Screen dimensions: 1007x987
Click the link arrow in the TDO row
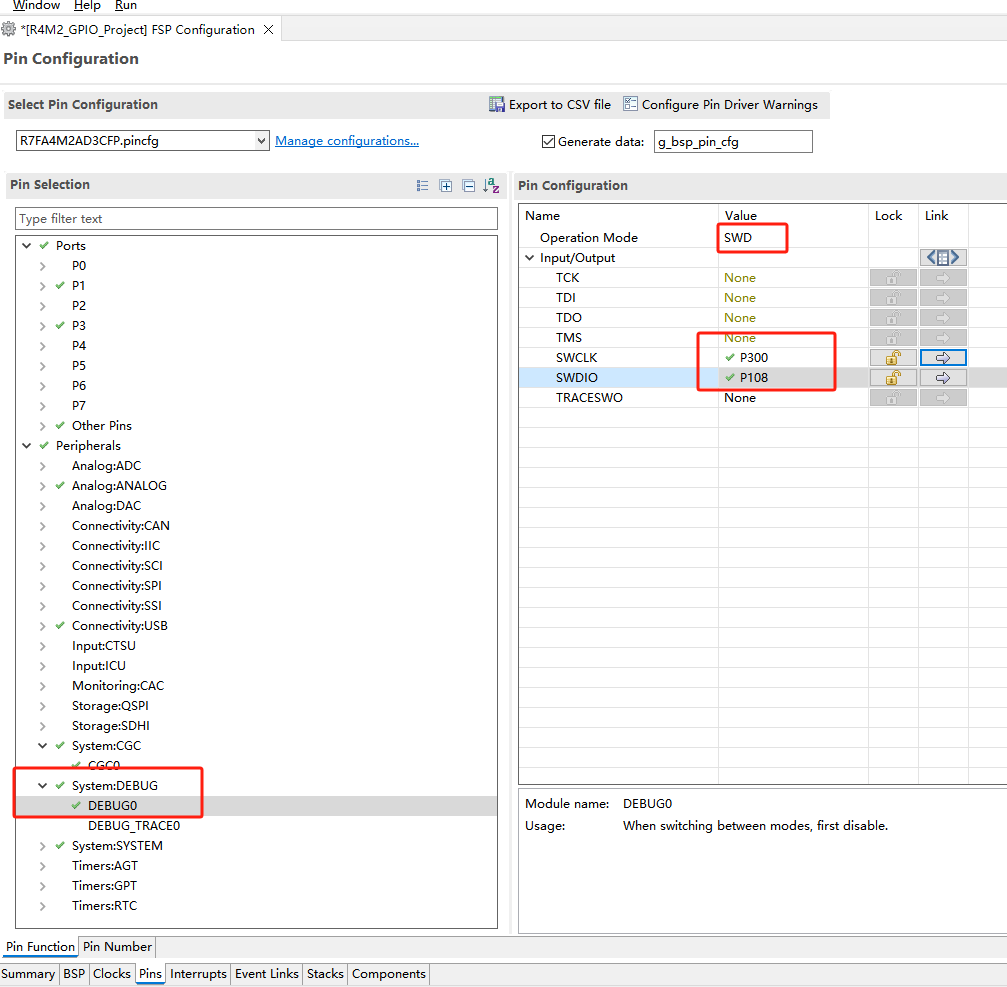tap(943, 317)
